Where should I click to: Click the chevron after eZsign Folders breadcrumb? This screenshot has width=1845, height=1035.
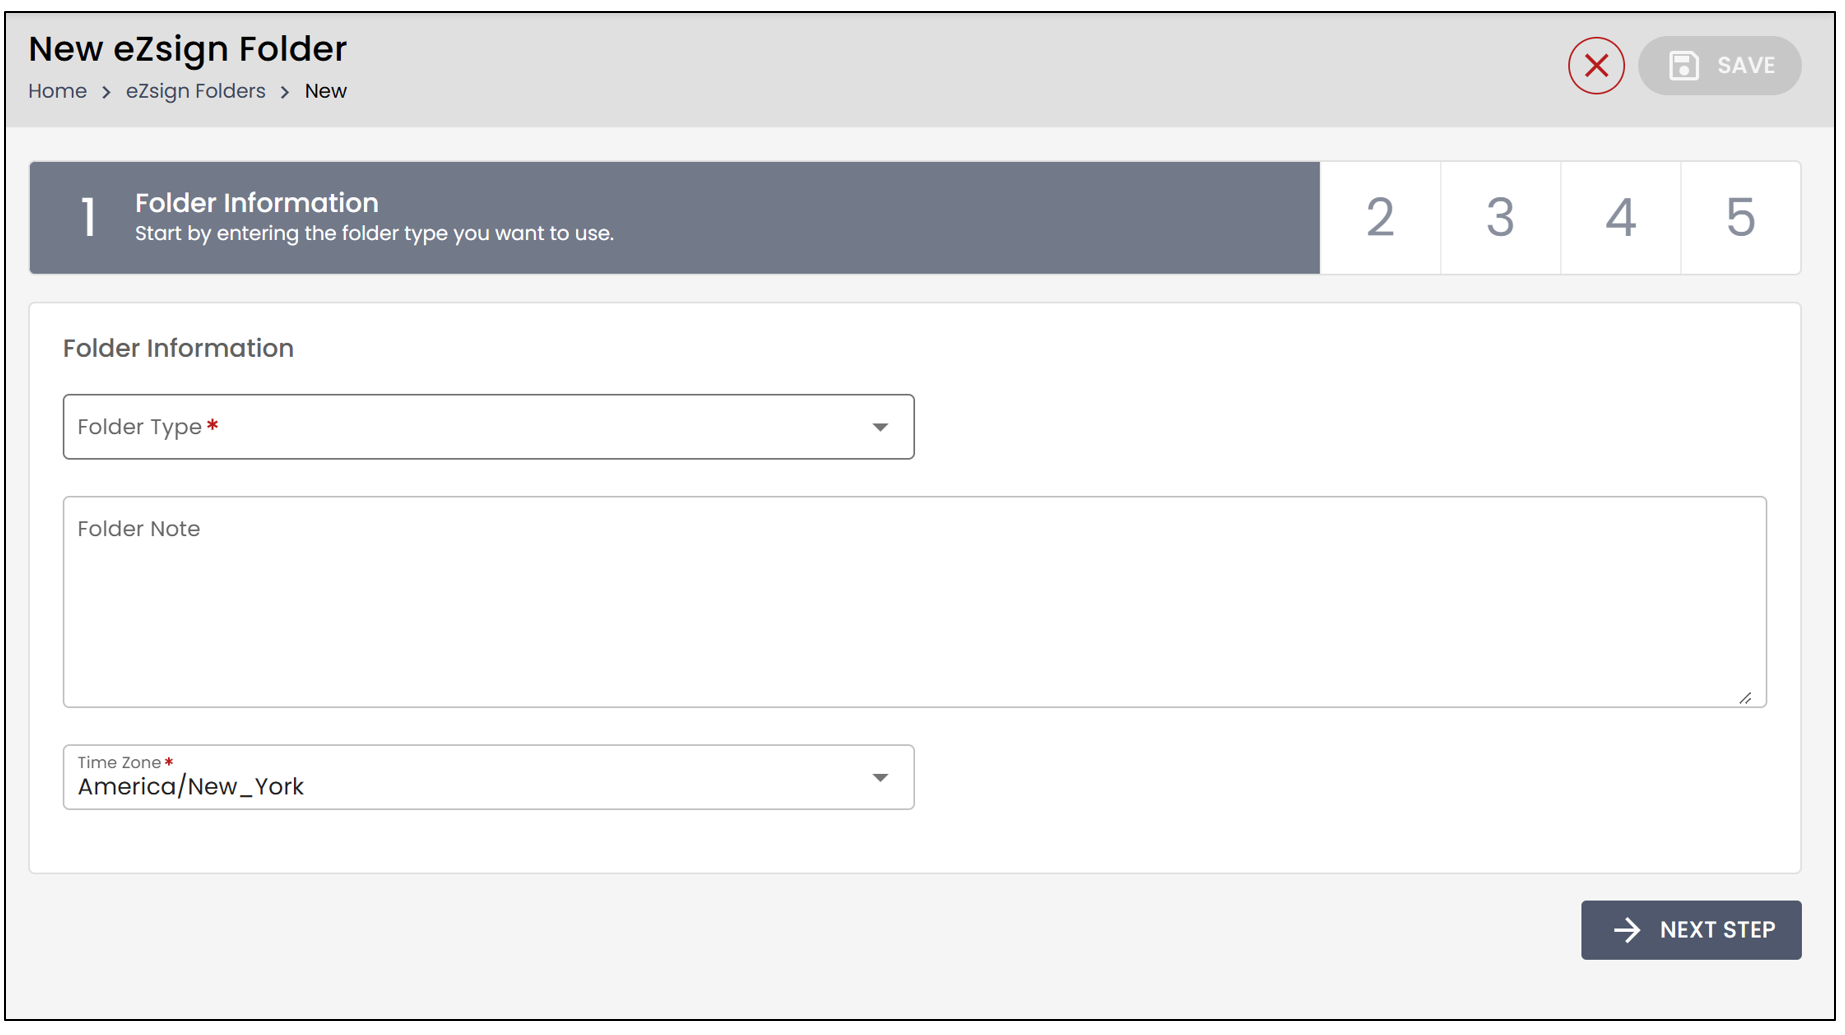point(285,92)
